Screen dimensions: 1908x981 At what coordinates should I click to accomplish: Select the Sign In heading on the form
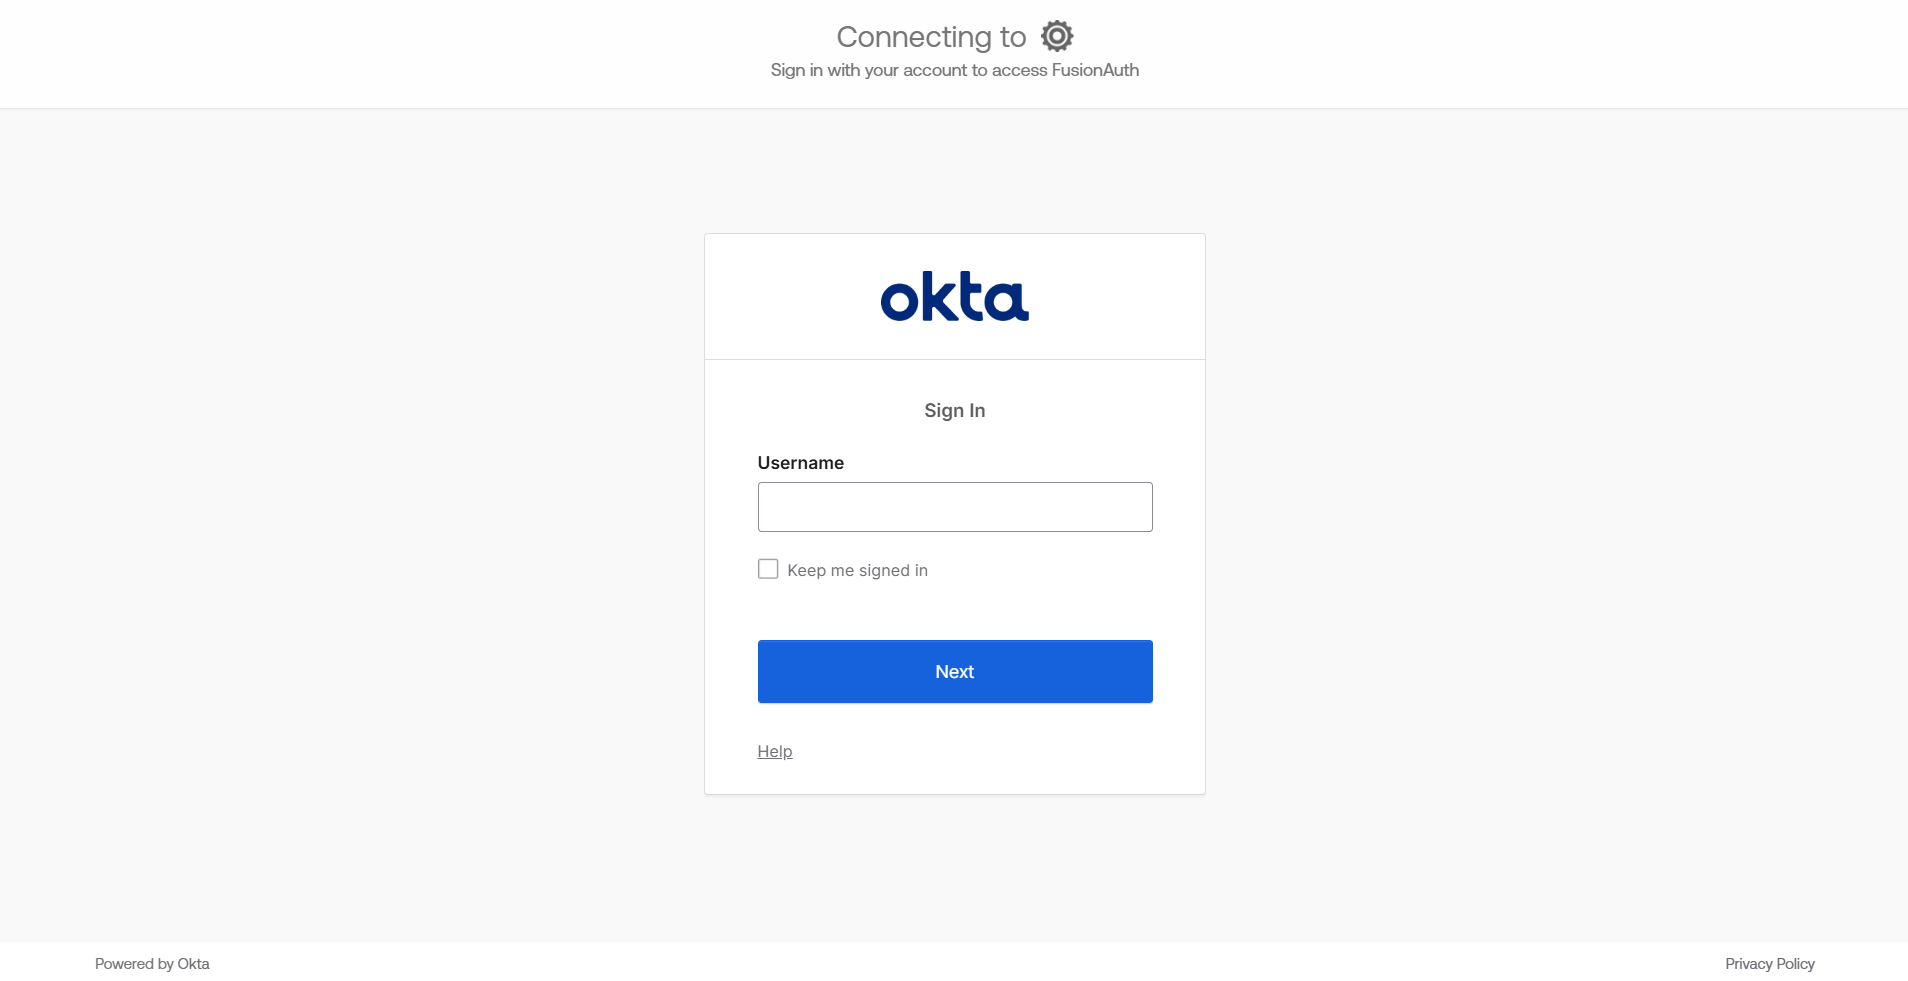click(954, 410)
